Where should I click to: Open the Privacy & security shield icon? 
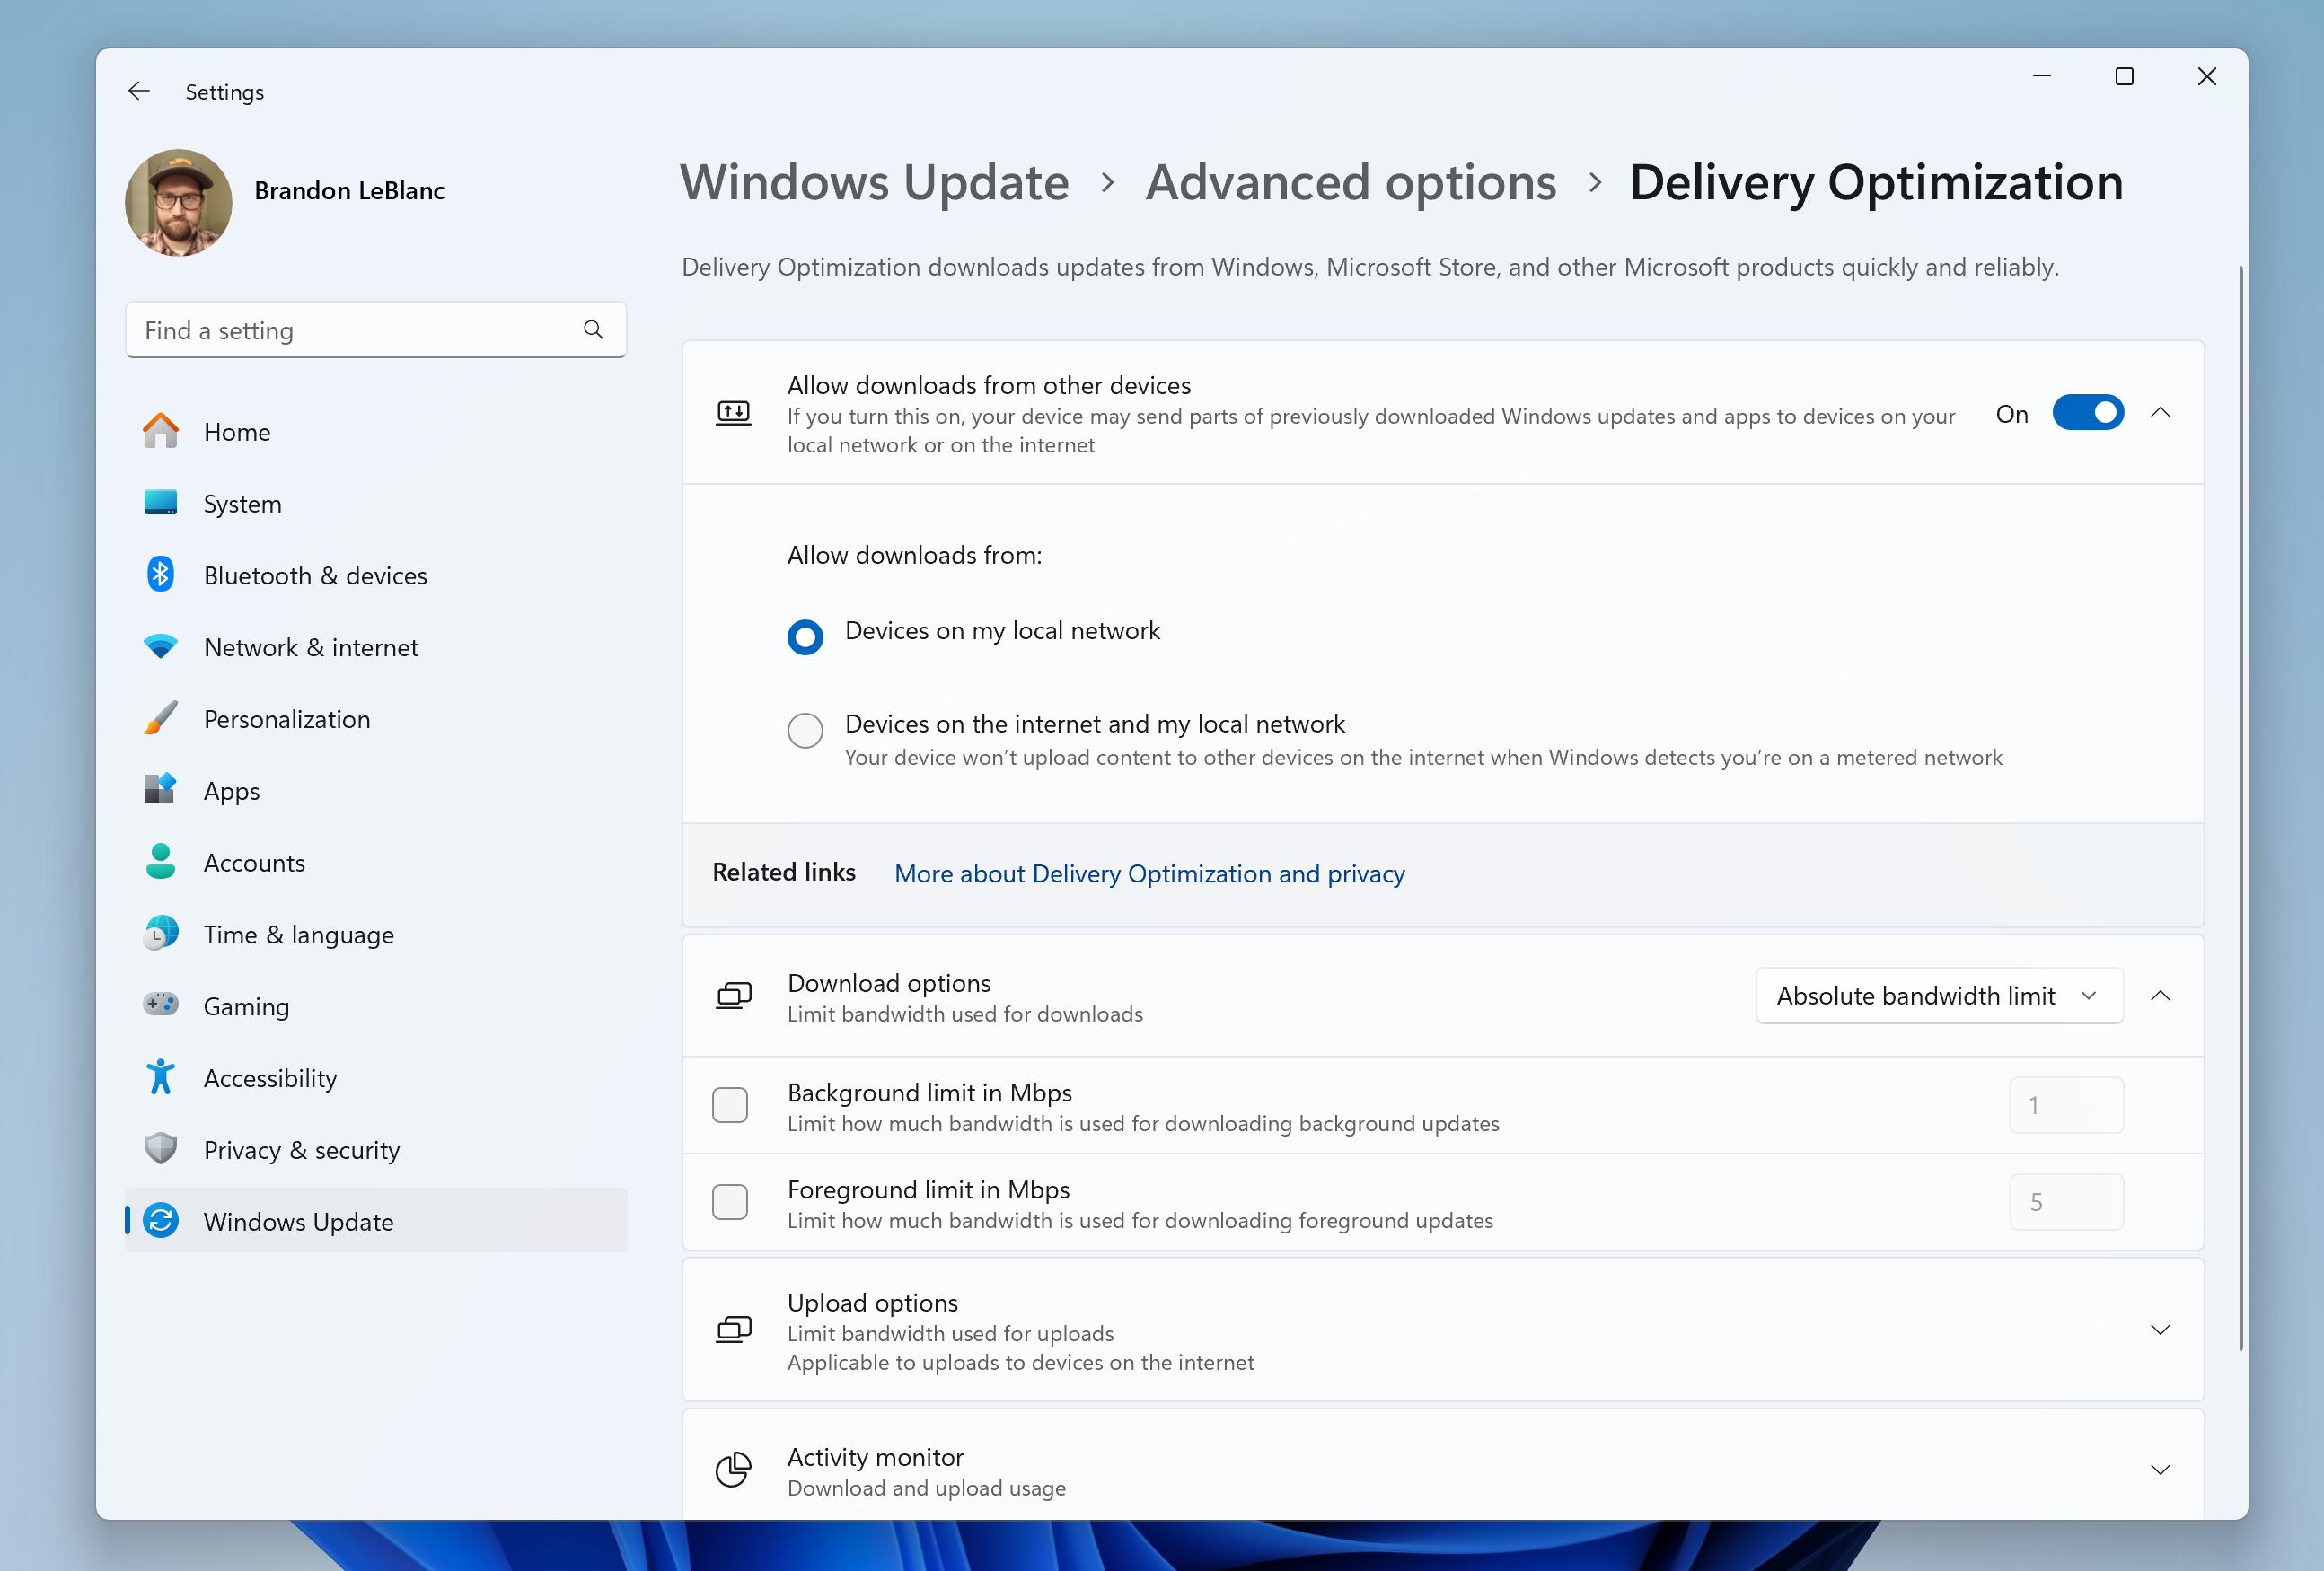point(161,1149)
